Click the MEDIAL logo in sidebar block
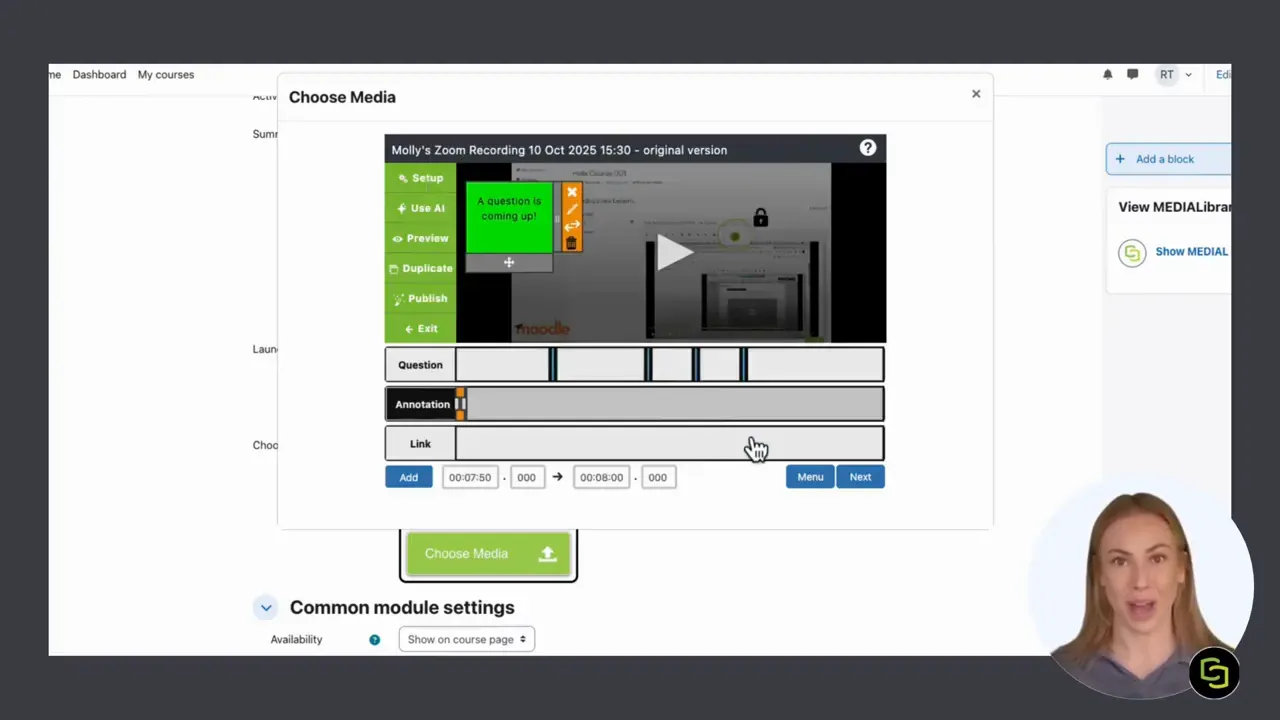This screenshot has width=1280, height=720. [1132, 253]
